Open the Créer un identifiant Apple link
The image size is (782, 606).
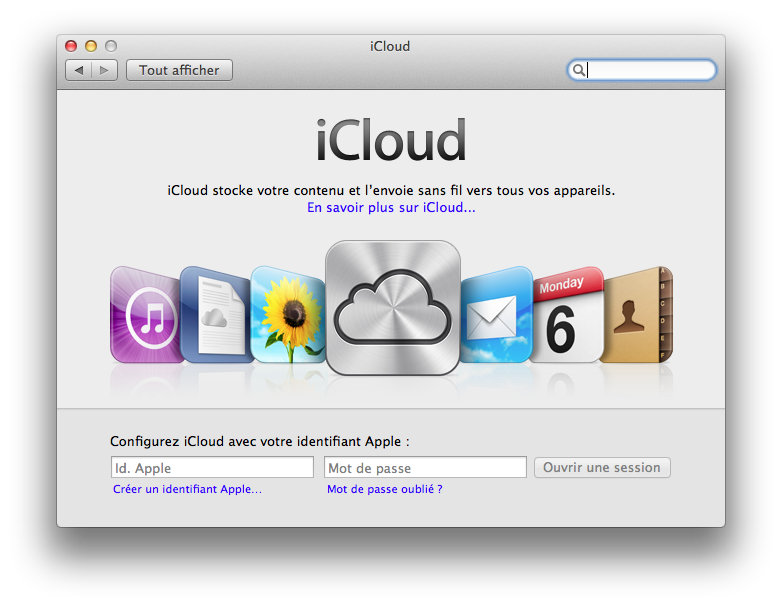pyautogui.click(x=187, y=489)
